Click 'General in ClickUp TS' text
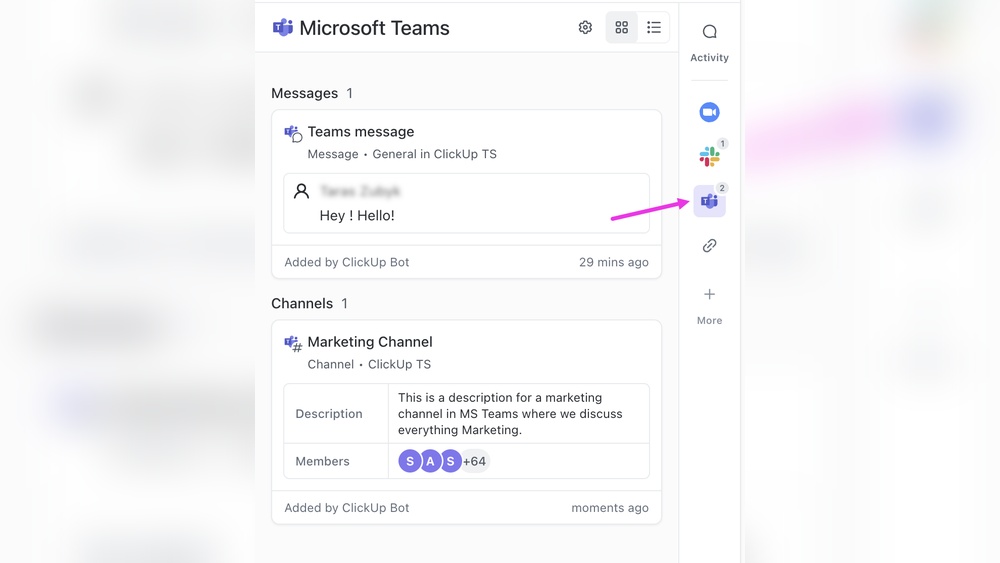 (434, 154)
